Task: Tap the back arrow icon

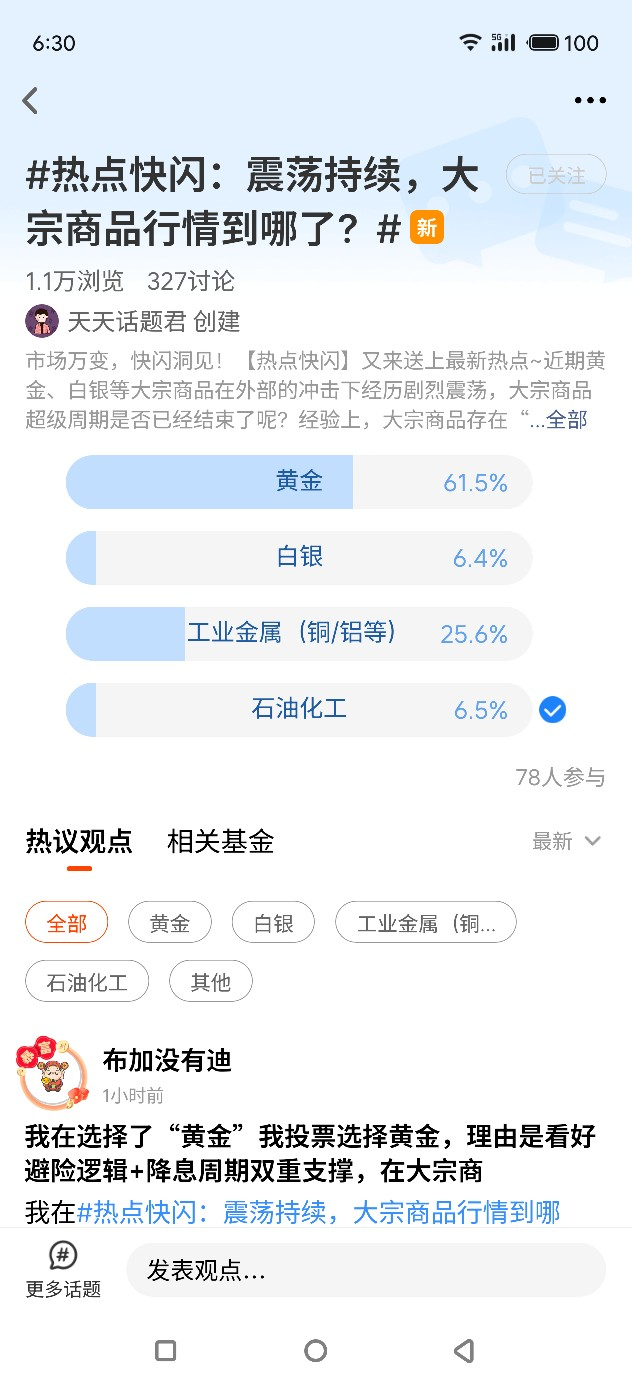Action: pos(30,100)
